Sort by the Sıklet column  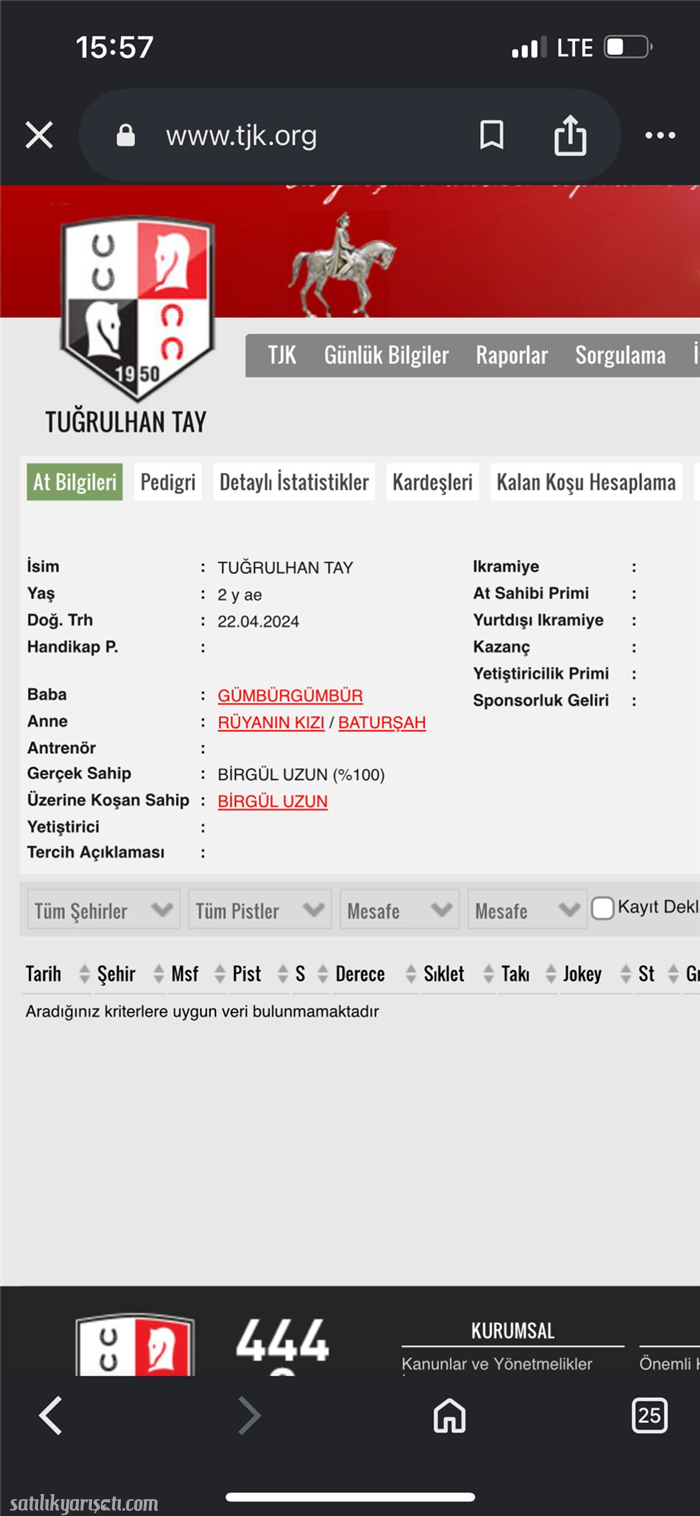(x=444, y=974)
